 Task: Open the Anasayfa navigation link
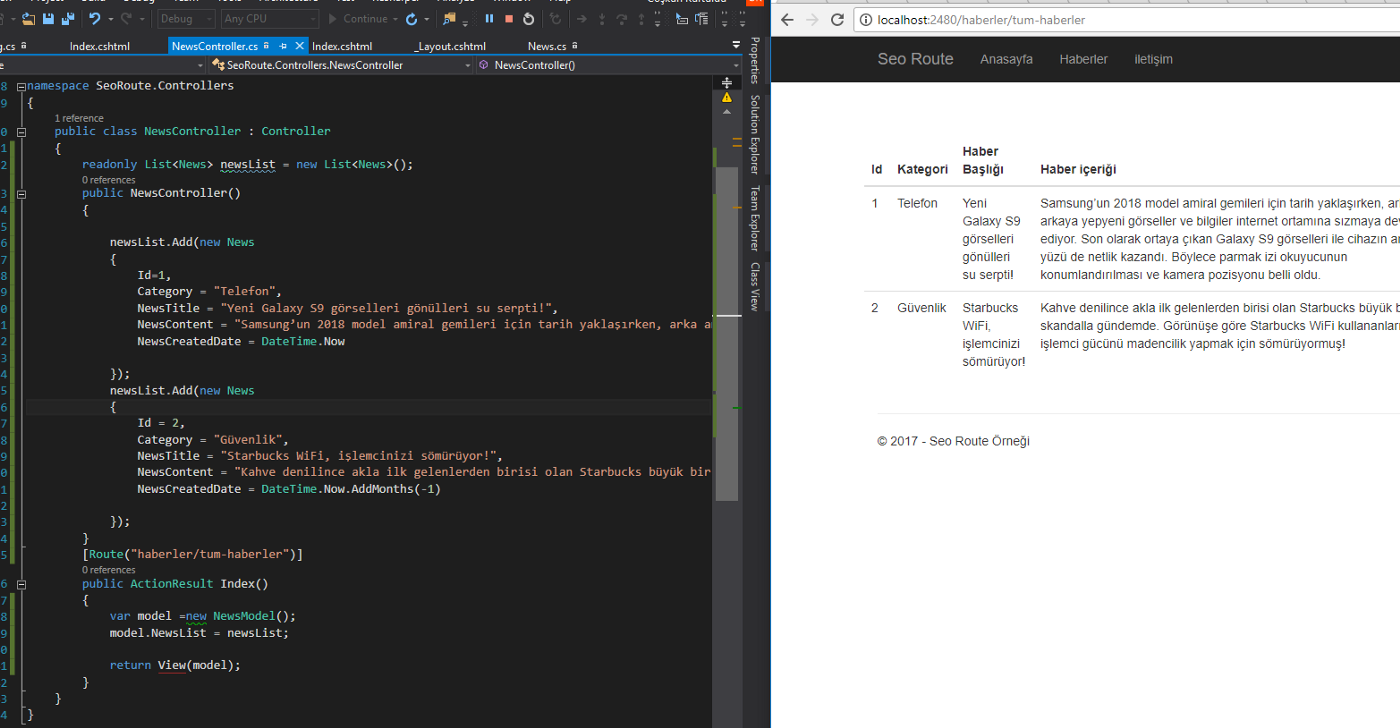pos(1006,59)
